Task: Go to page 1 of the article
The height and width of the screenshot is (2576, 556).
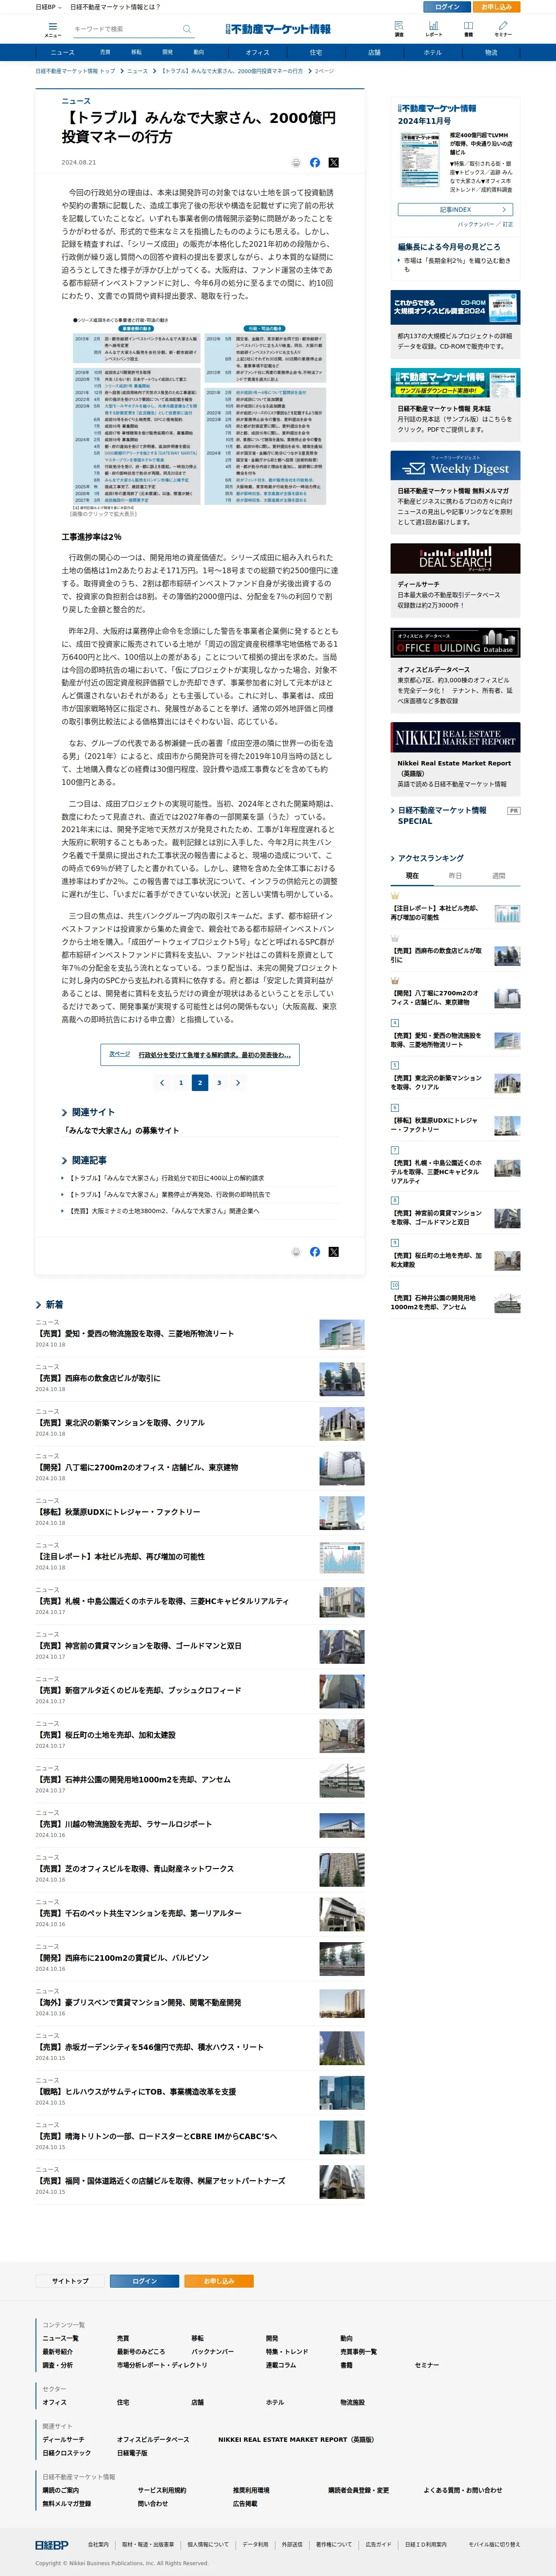Action: [181, 1082]
